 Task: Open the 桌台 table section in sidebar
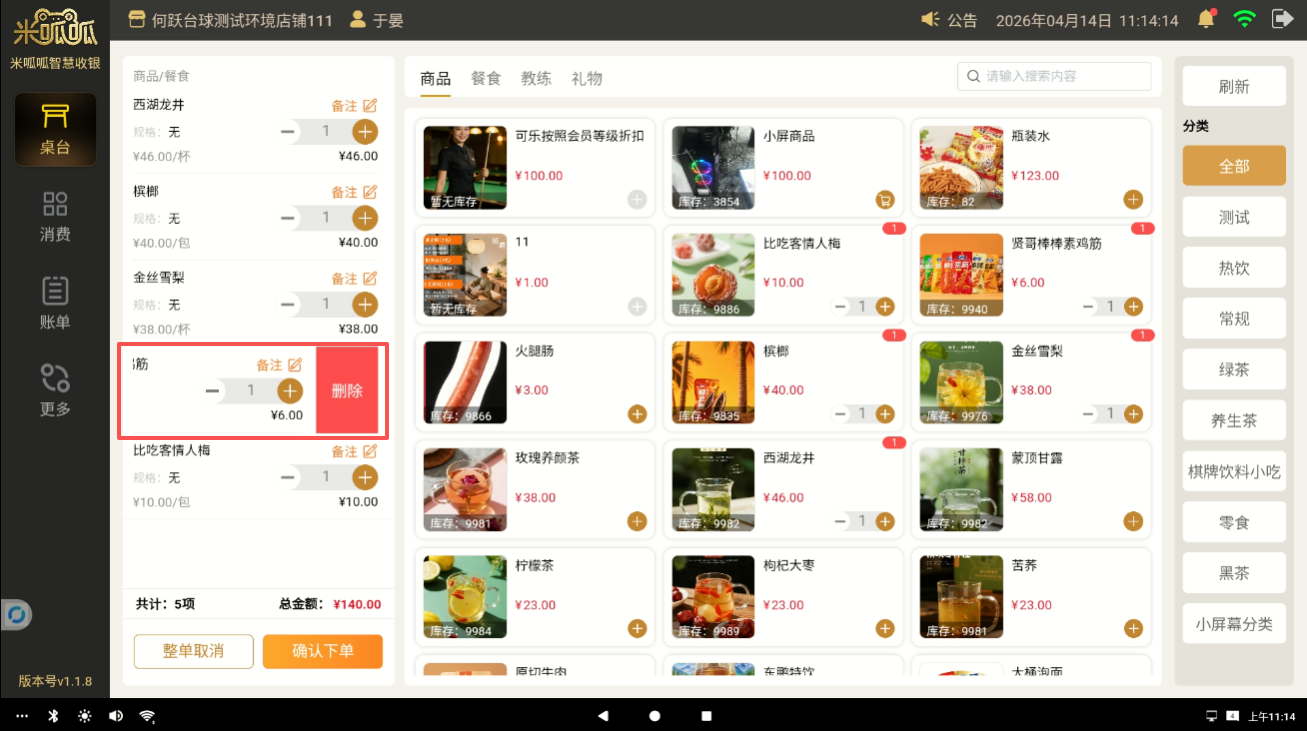click(x=55, y=130)
